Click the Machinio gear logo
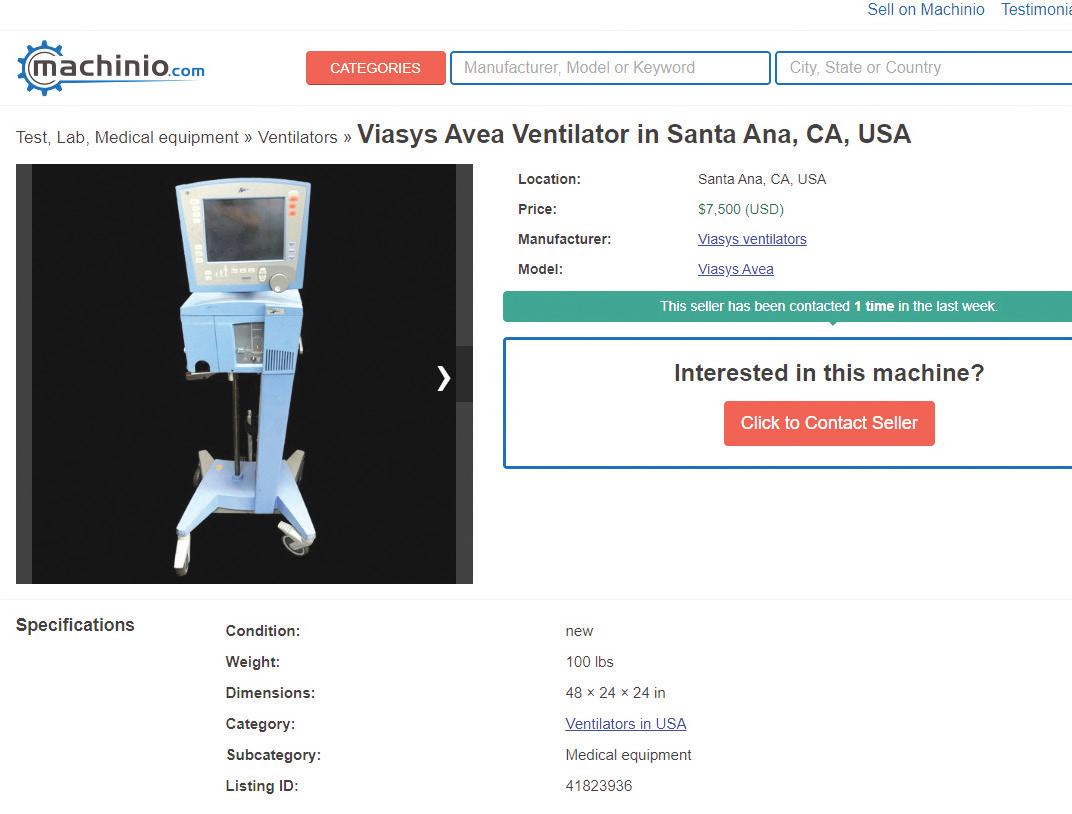 (110, 68)
